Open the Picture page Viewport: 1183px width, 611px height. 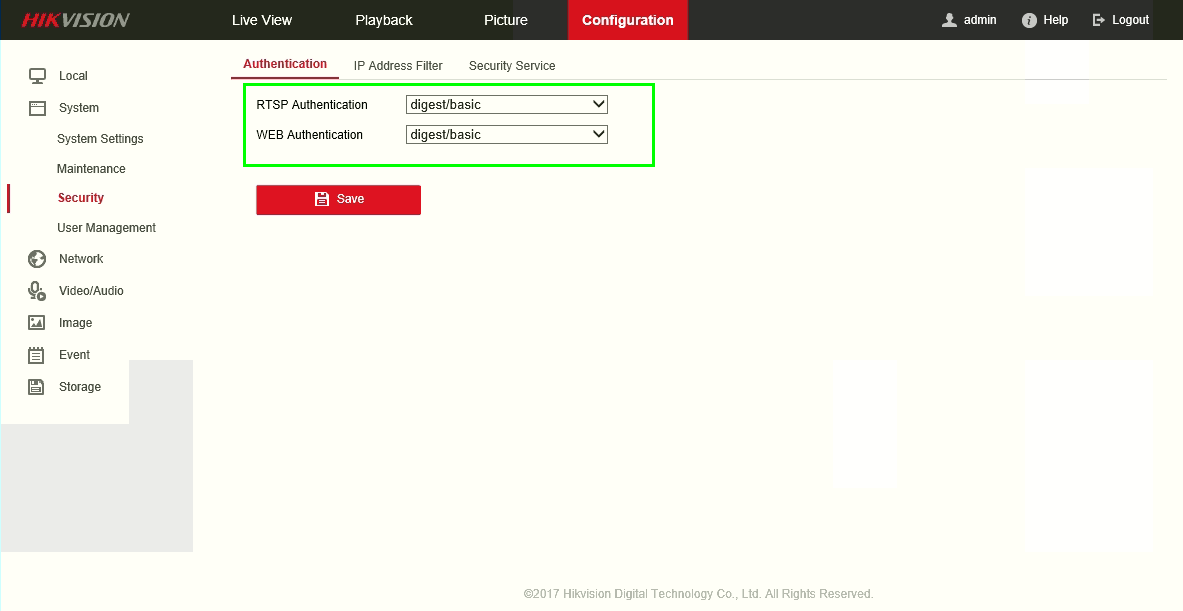(505, 19)
